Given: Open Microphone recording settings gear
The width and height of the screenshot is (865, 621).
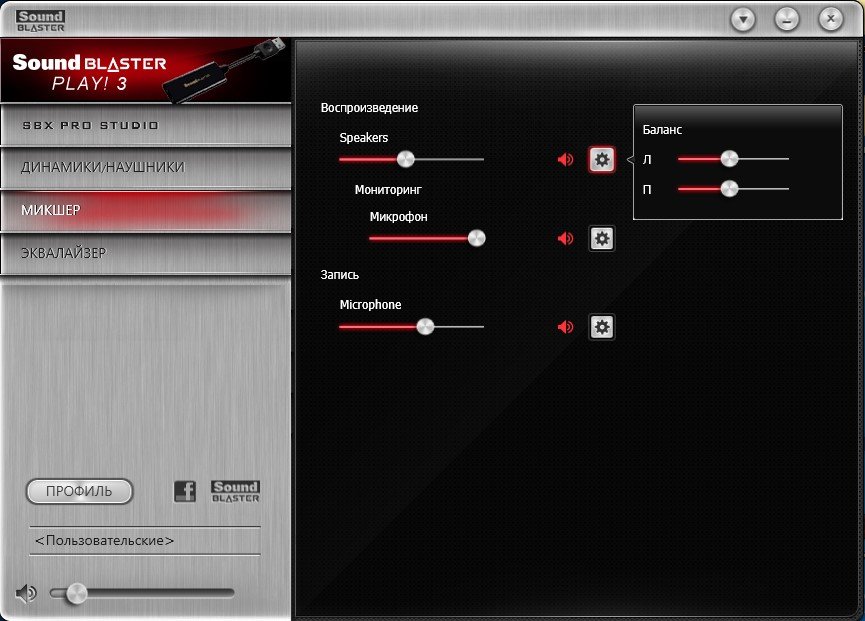Looking at the screenshot, I should pos(602,327).
